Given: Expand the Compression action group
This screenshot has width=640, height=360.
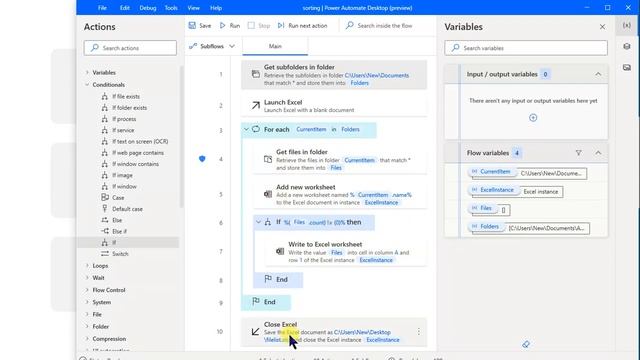Looking at the screenshot, I should (x=87, y=339).
